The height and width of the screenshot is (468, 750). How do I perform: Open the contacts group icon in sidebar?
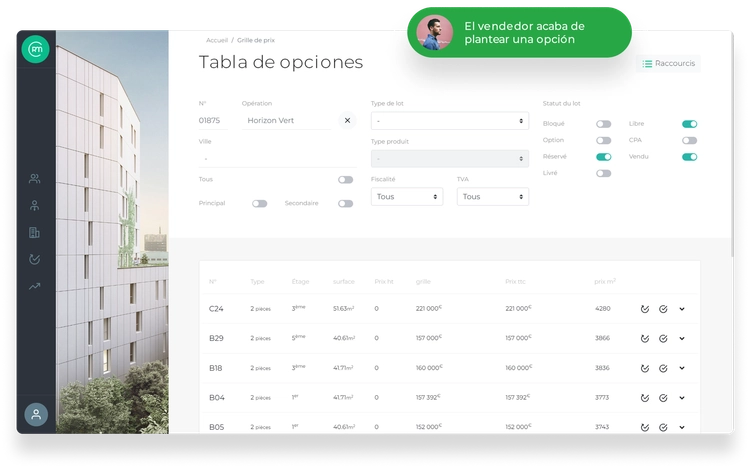coord(35,179)
